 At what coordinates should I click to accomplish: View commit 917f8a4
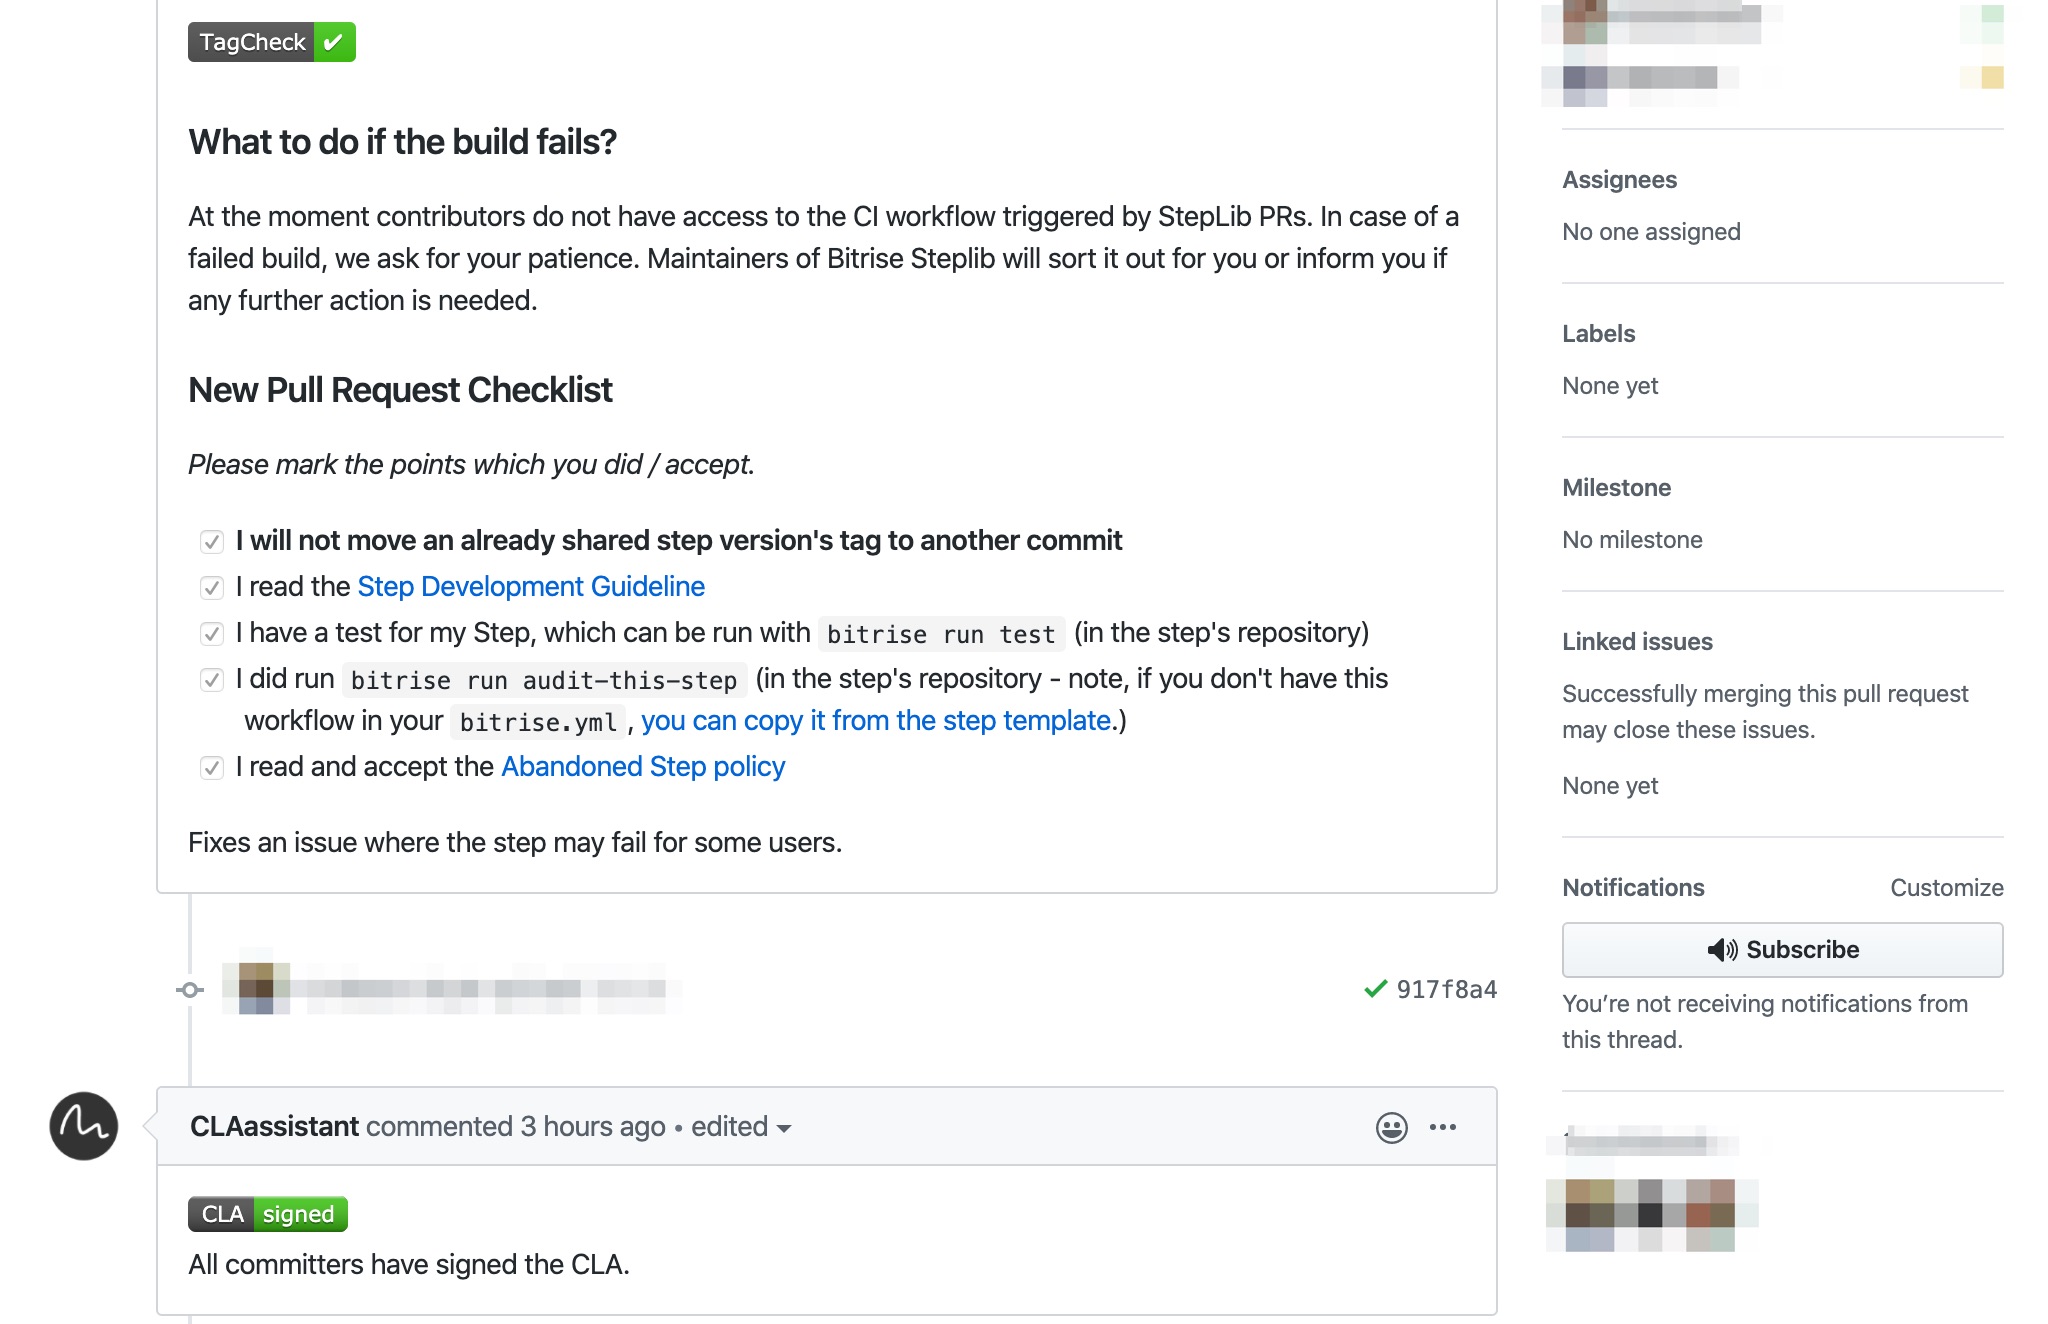[x=1446, y=989]
